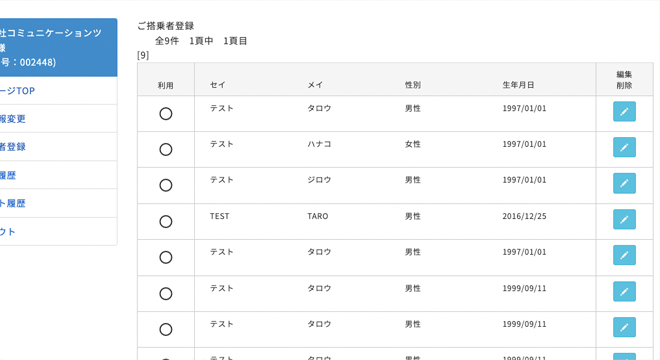Viewport: 660px width, 360px height.
Task: Select the fifth row 利用 radio button
Action: (166, 257)
